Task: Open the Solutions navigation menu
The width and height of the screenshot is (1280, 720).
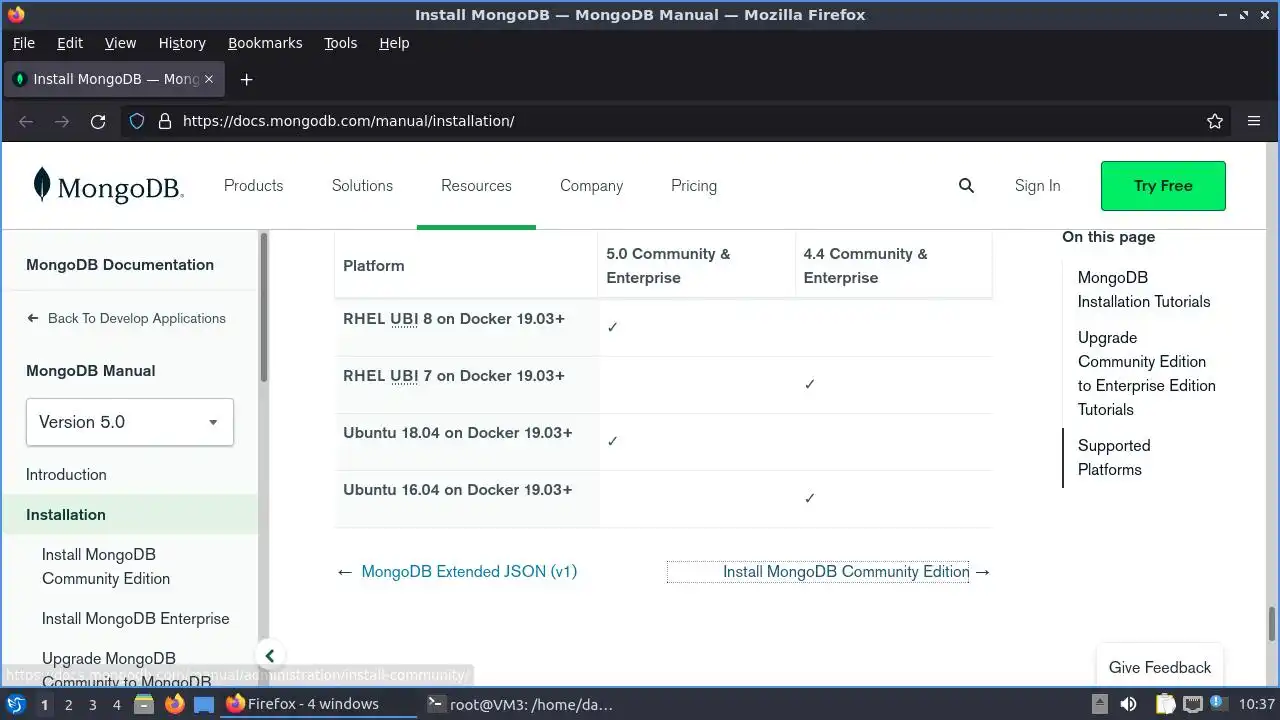Action: (x=362, y=186)
